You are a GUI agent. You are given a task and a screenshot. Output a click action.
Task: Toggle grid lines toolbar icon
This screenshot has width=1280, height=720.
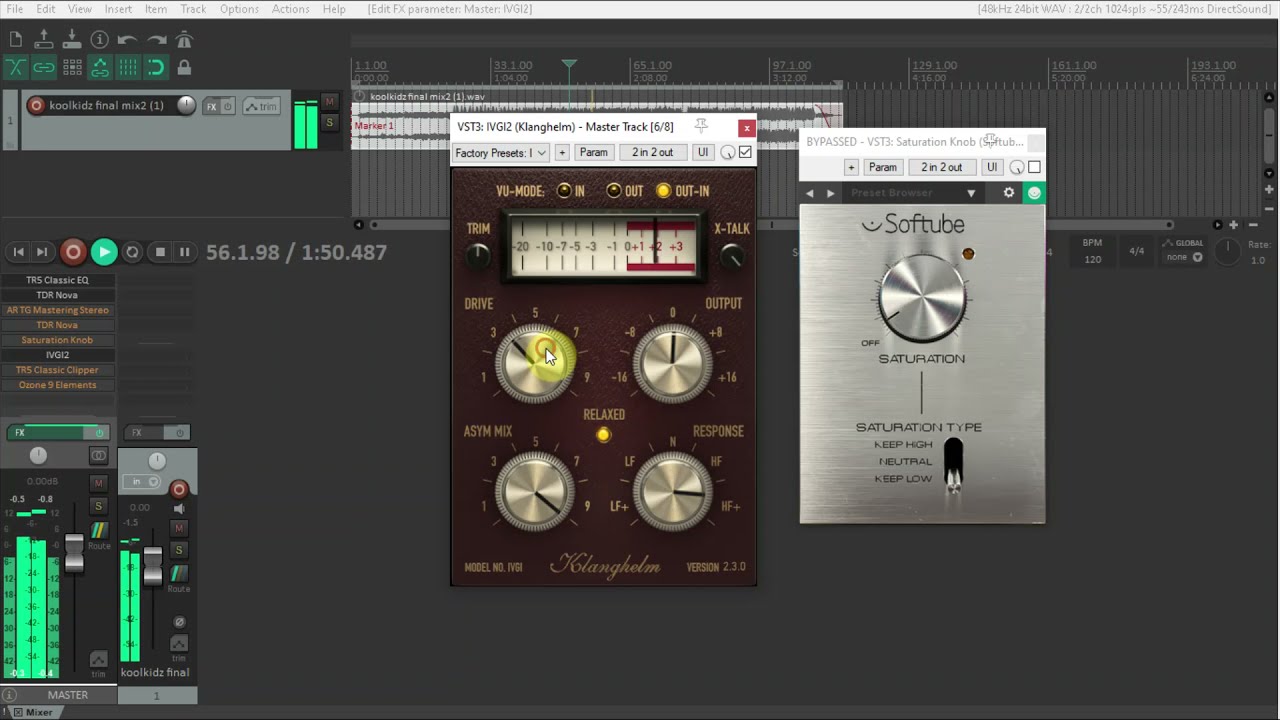click(x=128, y=68)
